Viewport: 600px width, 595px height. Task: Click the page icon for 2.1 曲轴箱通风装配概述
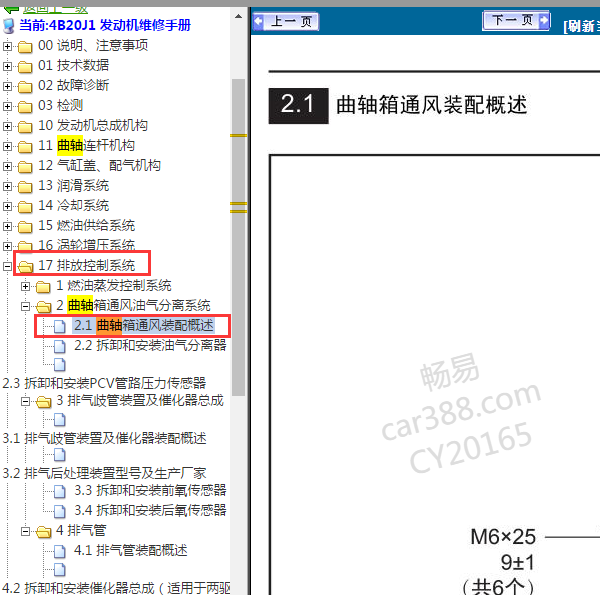pos(60,326)
